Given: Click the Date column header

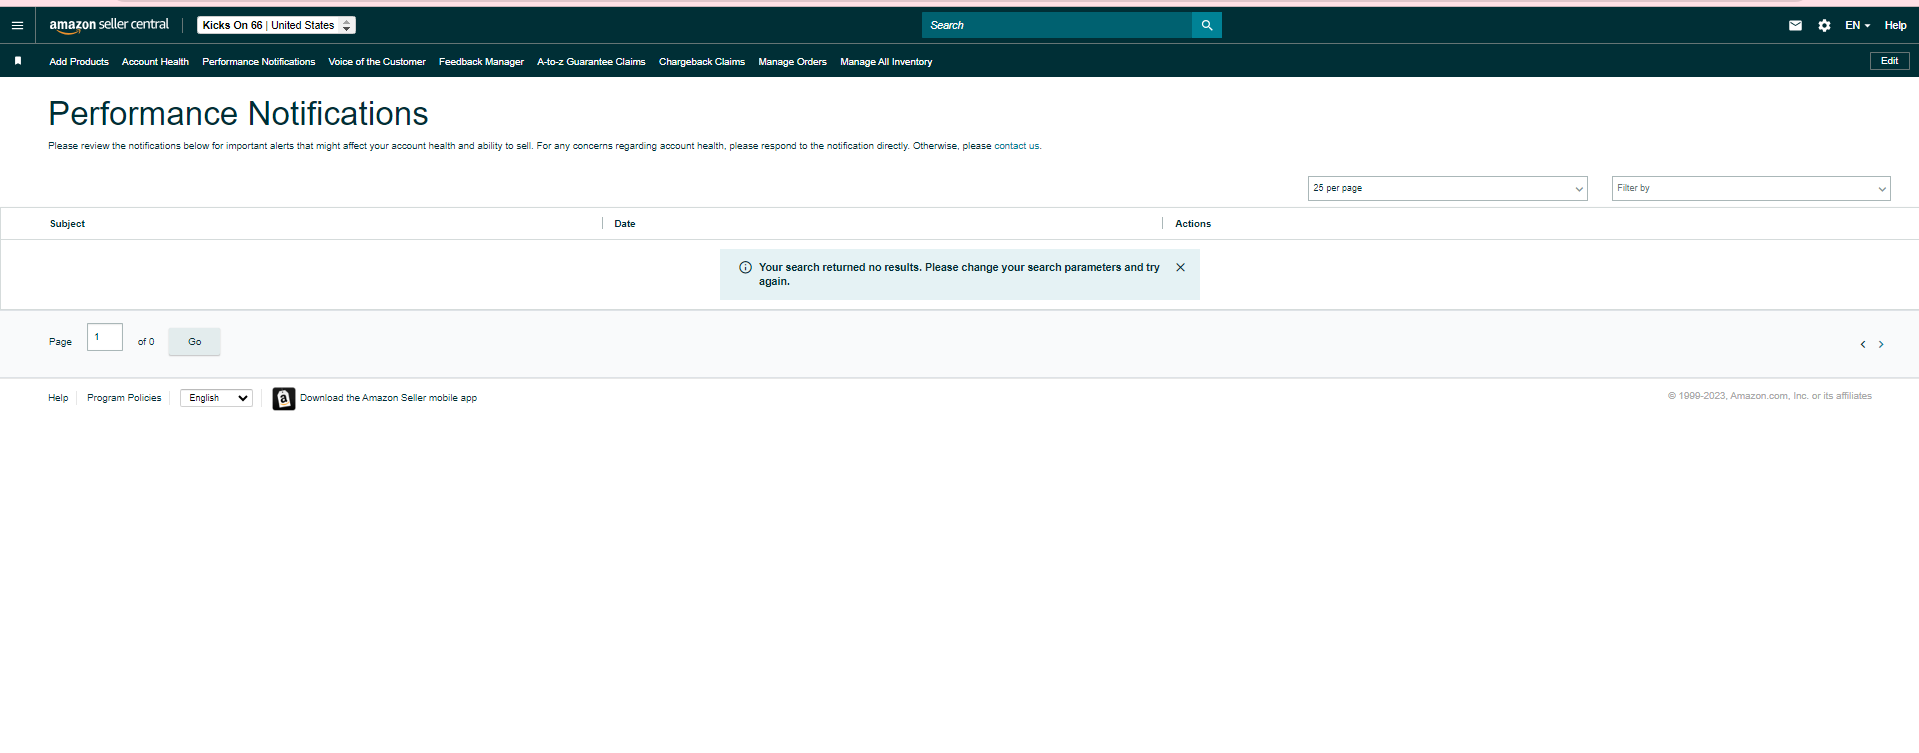Looking at the screenshot, I should click(x=625, y=224).
